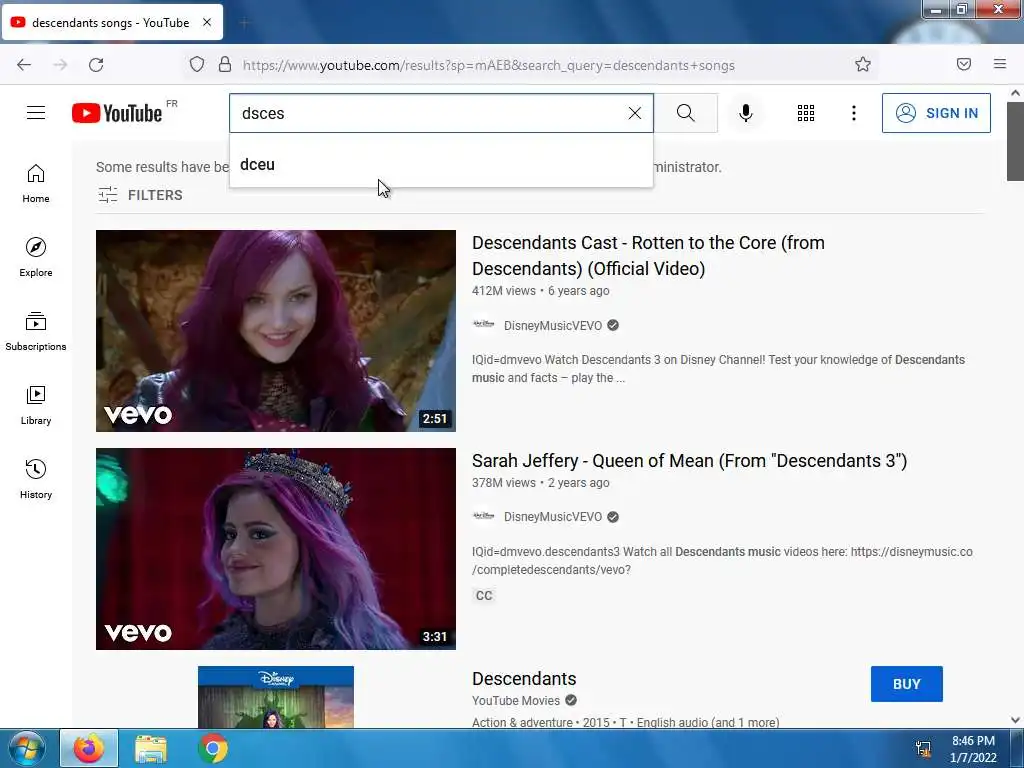The height and width of the screenshot is (768, 1024).
Task: Click the browser address bar URL
Action: pyautogui.click(x=488, y=65)
